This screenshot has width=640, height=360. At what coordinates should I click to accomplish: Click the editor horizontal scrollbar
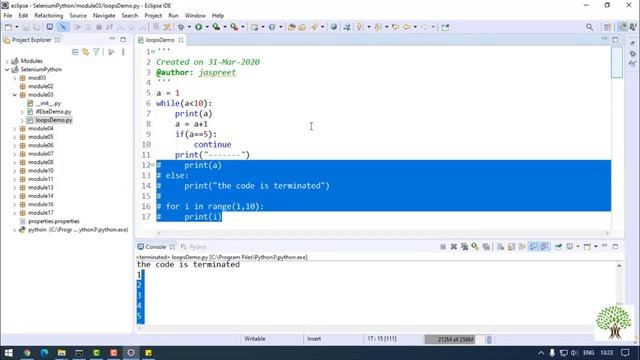(x=383, y=233)
